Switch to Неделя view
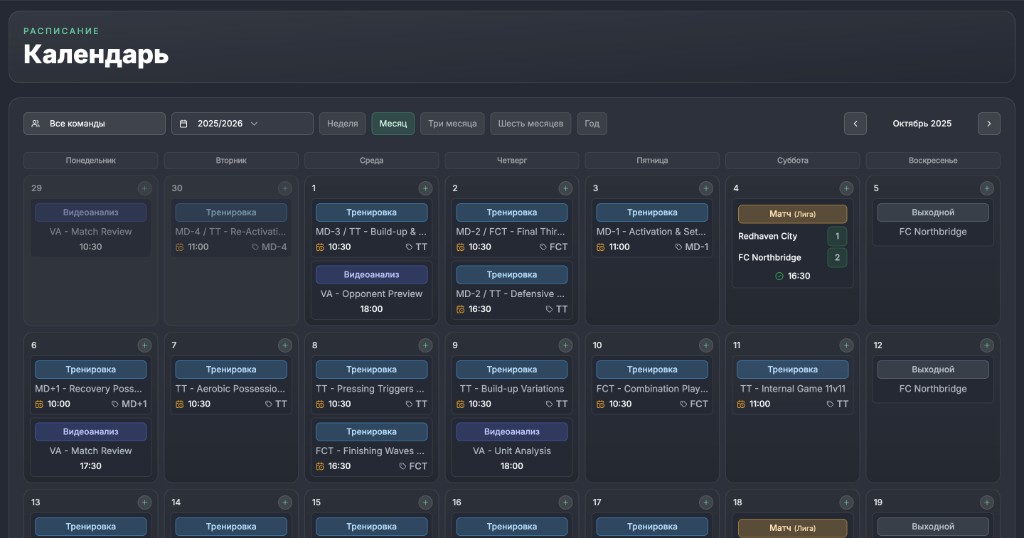Image resolution: width=1024 pixels, height=538 pixels. (x=342, y=123)
